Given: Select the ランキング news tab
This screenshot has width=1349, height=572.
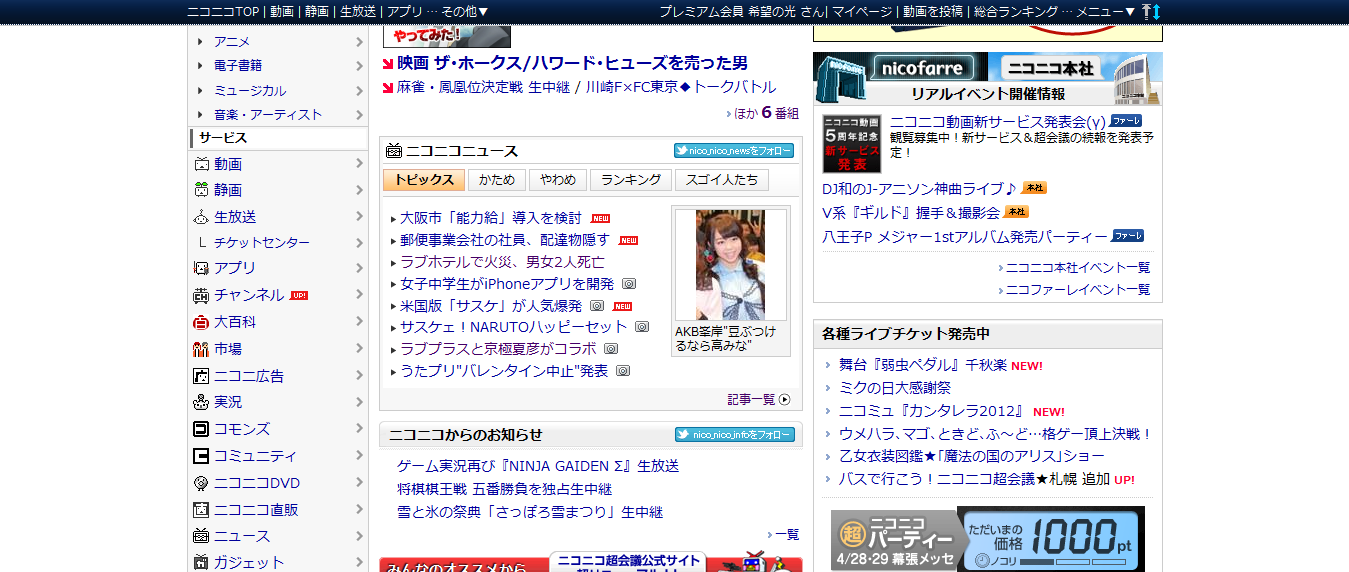Looking at the screenshot, I should 630,180.
